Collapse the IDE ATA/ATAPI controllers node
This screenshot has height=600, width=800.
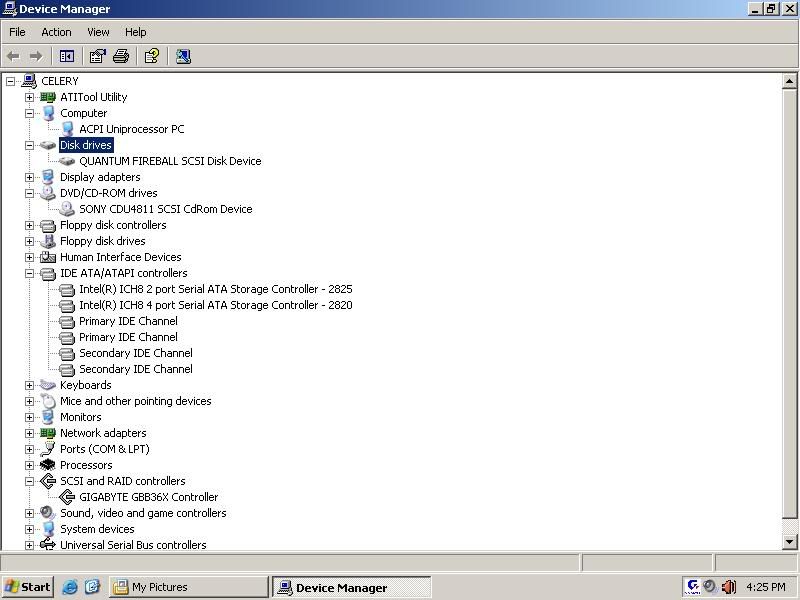tap(30, 273)
